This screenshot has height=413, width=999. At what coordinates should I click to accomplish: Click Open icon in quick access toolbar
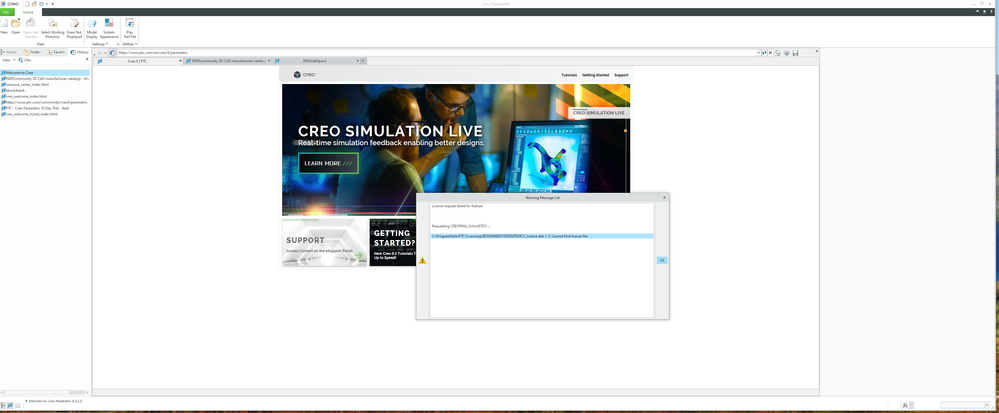click(34, 4)
